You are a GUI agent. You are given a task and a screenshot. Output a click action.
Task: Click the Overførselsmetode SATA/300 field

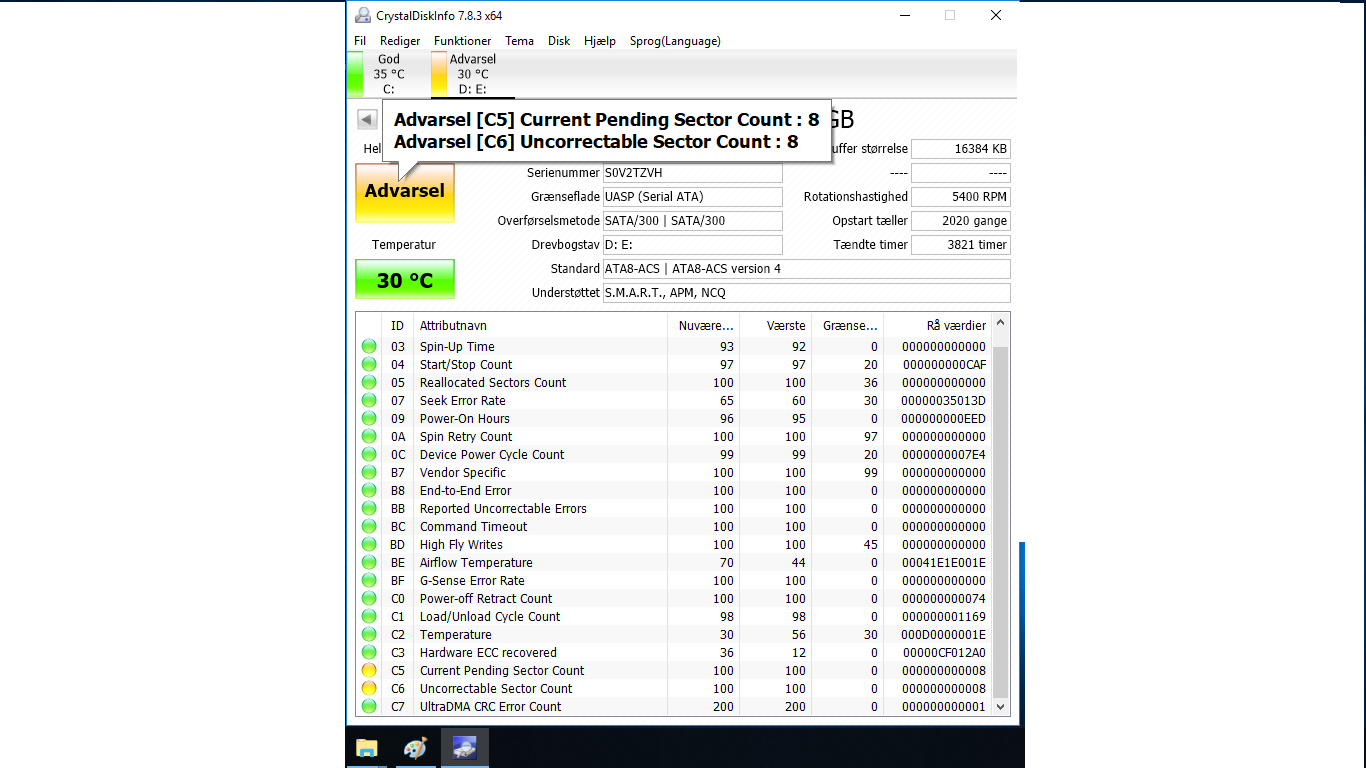pyautogui.click(x=692, y=221)
